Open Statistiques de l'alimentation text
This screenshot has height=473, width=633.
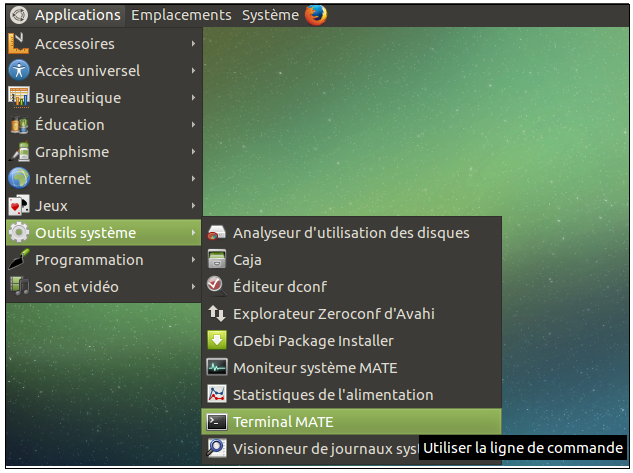333,395
